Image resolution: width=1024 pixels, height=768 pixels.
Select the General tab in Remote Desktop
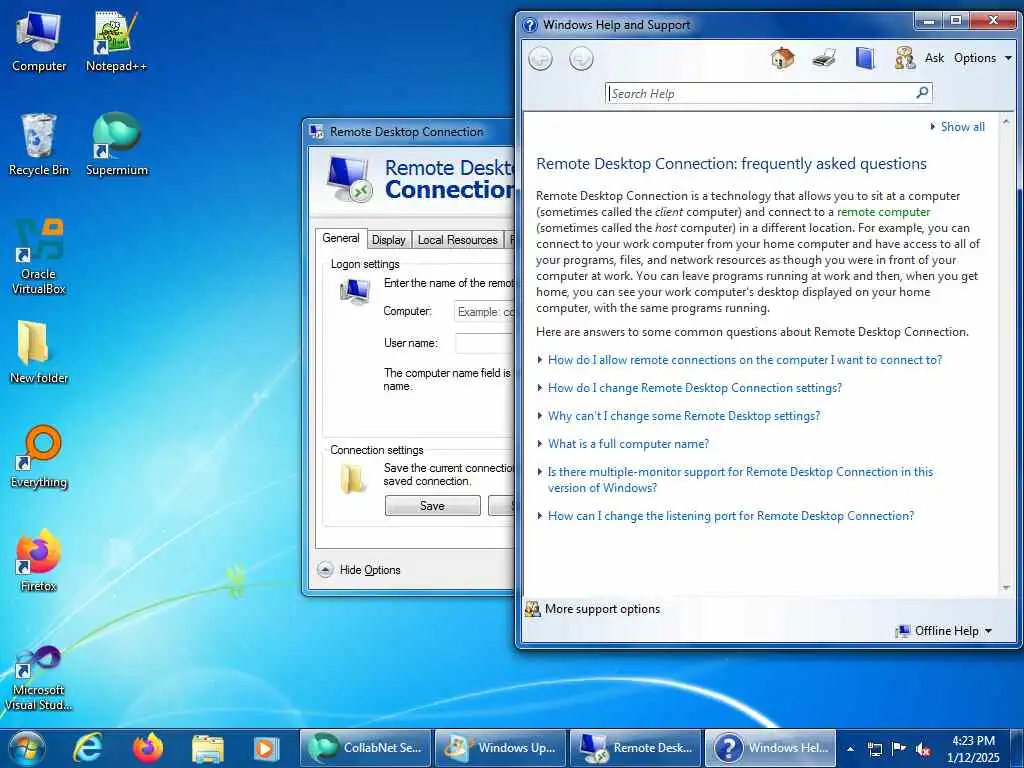pyautogui.click(x=341, y=238)
